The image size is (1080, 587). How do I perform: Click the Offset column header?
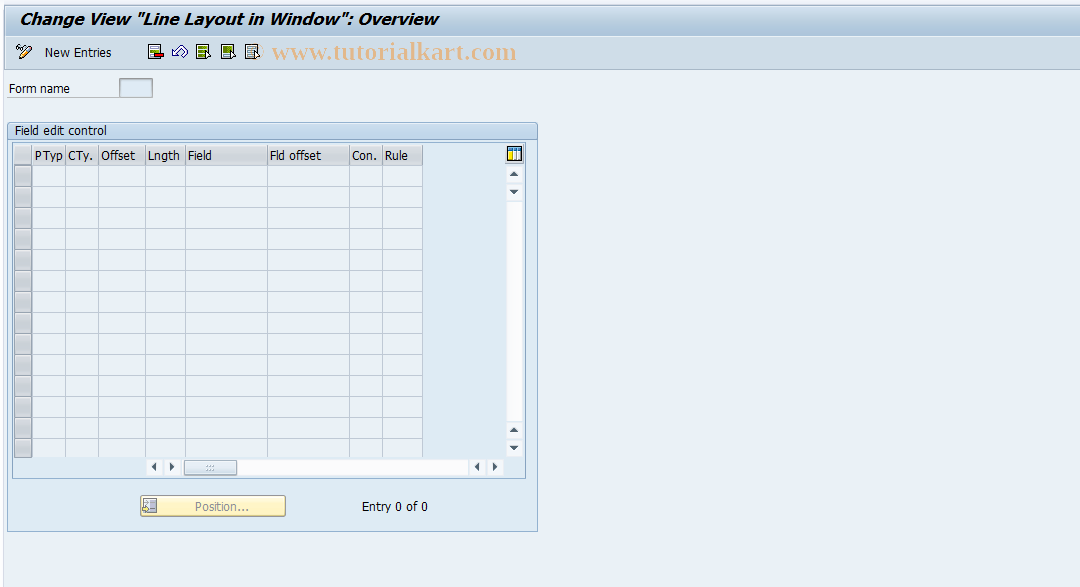coord(122,156)
